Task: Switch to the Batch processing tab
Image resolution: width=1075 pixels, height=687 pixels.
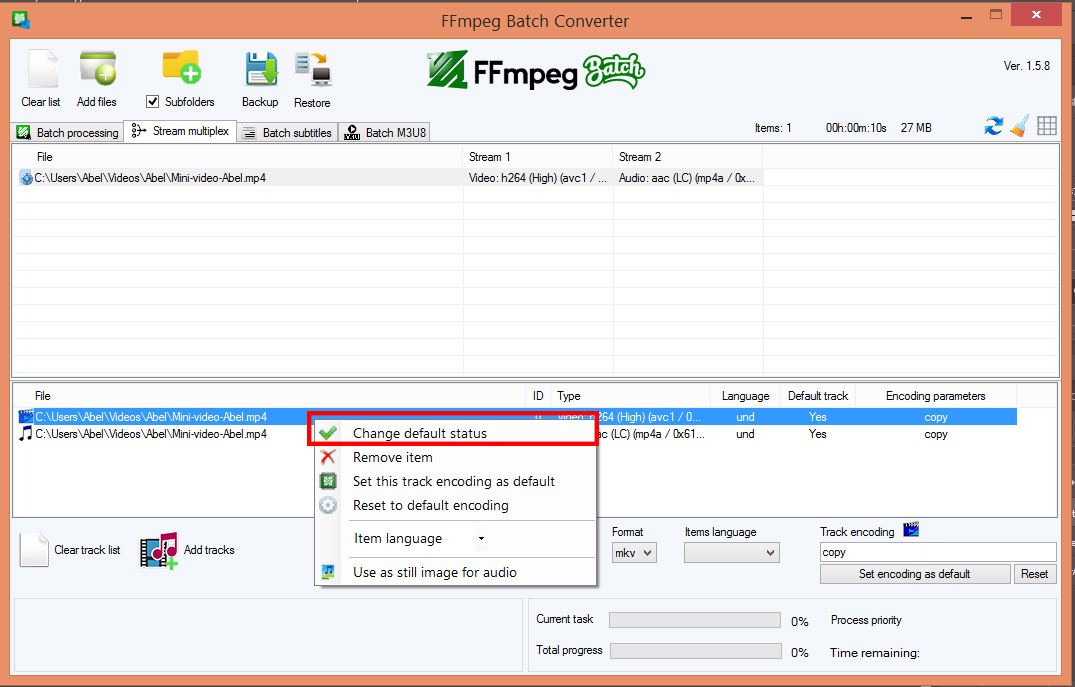Action: (67, 132)
